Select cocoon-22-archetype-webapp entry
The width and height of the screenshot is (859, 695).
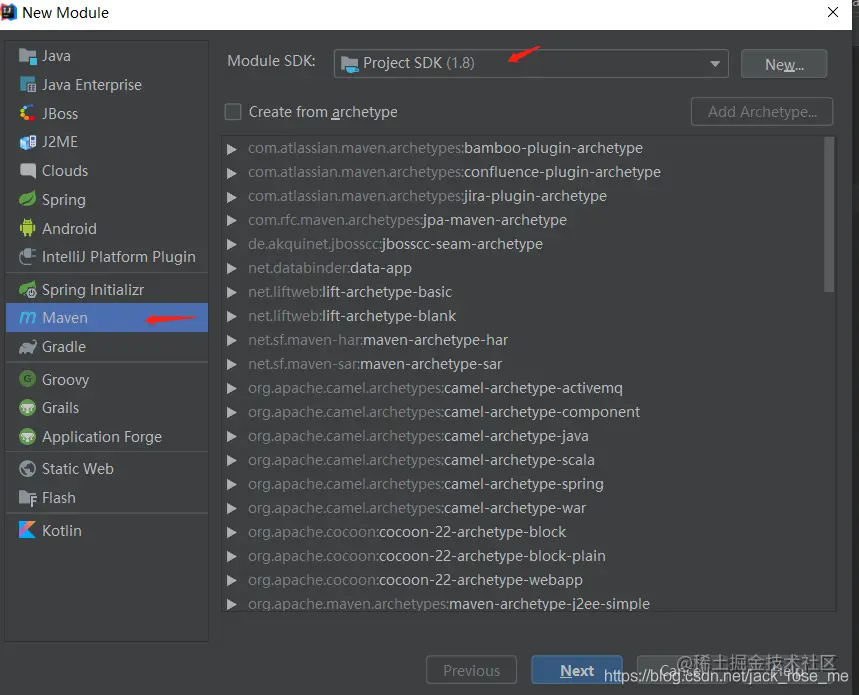pos(415,580)
